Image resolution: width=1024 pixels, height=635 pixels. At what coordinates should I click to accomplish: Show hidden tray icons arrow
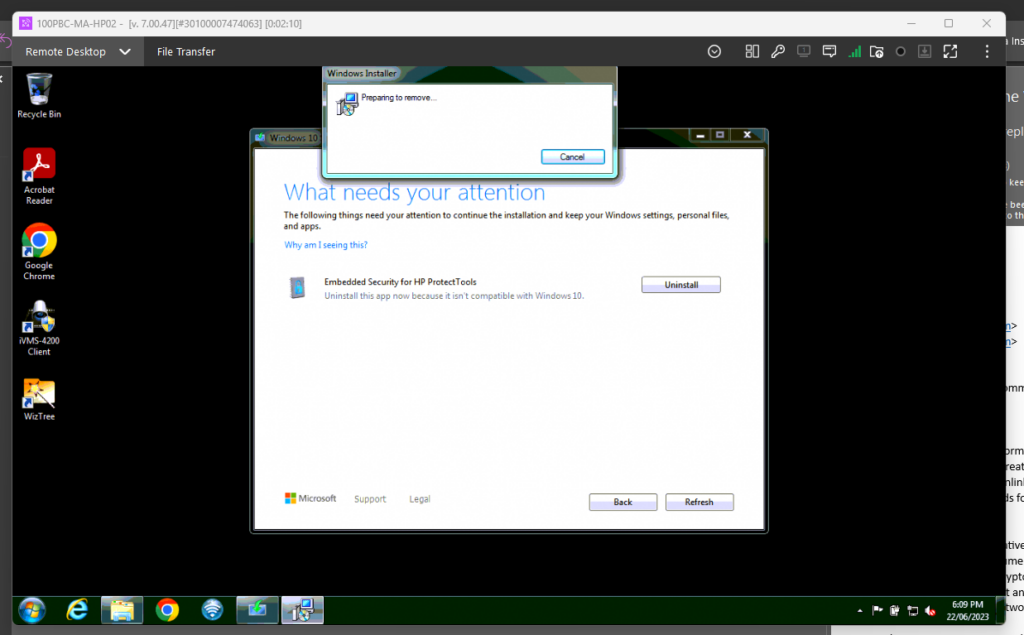click(860, 611)
